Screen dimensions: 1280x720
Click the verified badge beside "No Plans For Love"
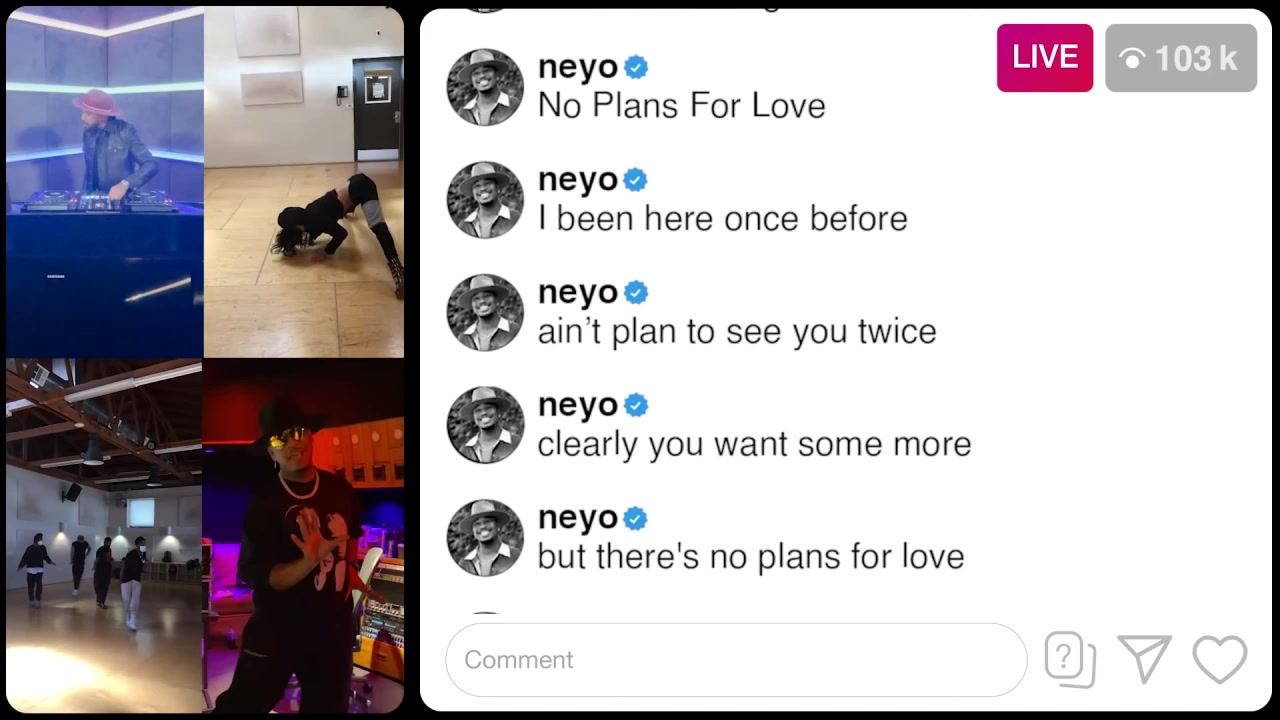pyautogui.click(x=636, y=67)
